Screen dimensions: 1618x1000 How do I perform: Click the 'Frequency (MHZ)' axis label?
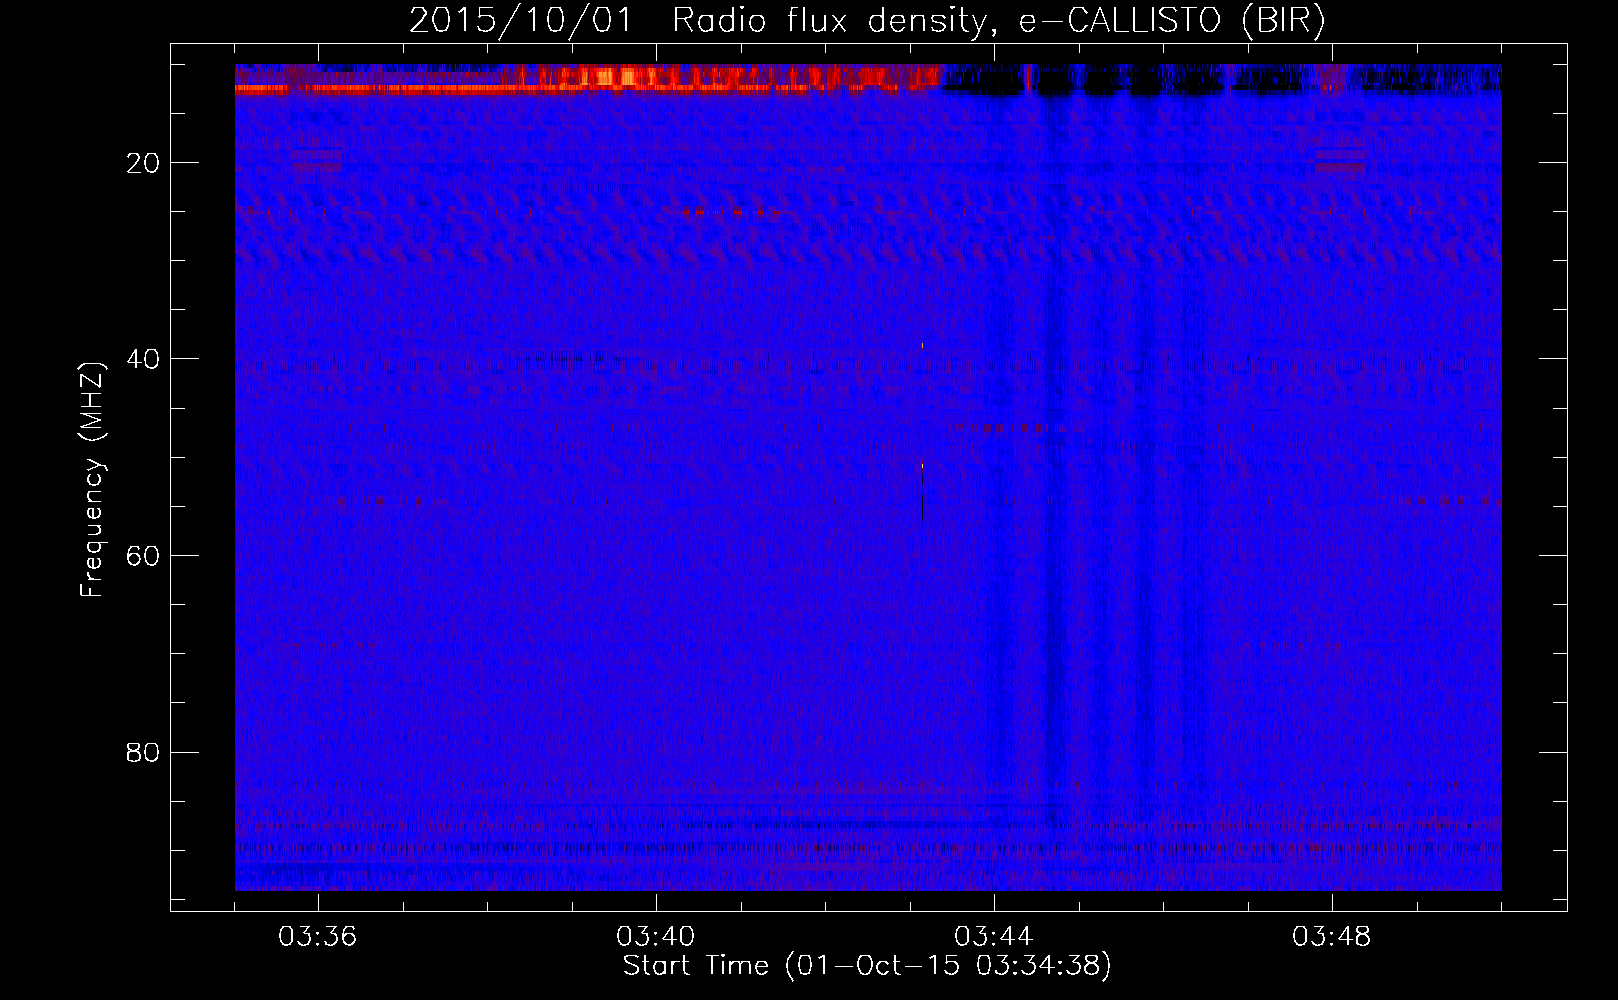click(91, 480)
